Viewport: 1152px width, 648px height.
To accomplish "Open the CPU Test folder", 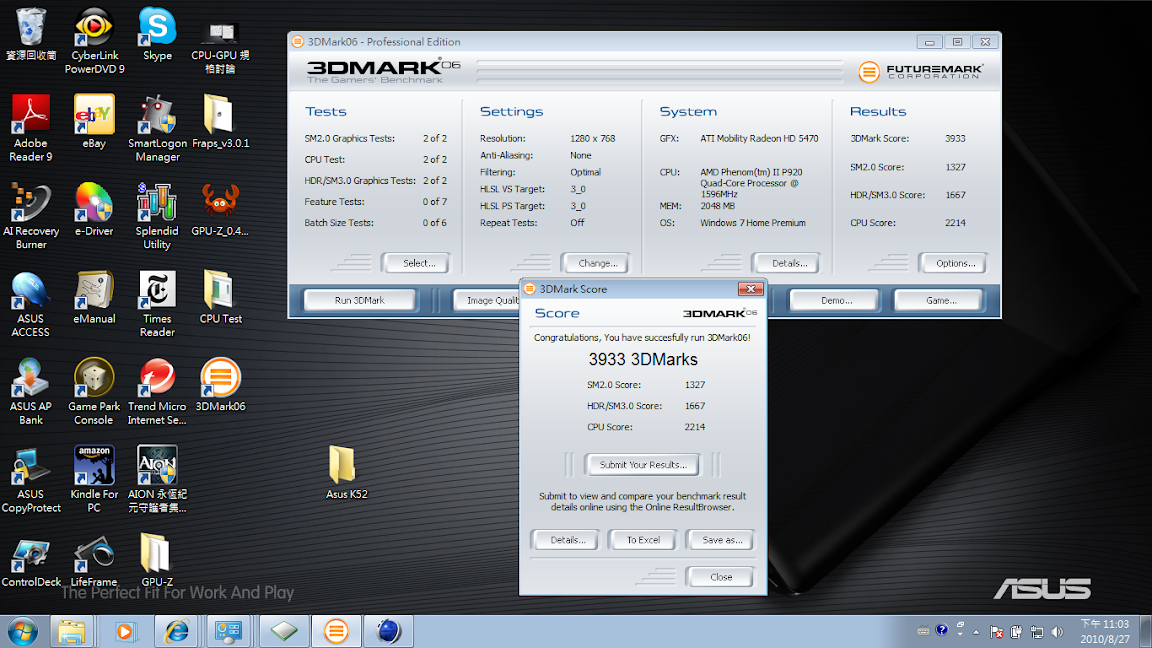I will (x=220, y=297).
